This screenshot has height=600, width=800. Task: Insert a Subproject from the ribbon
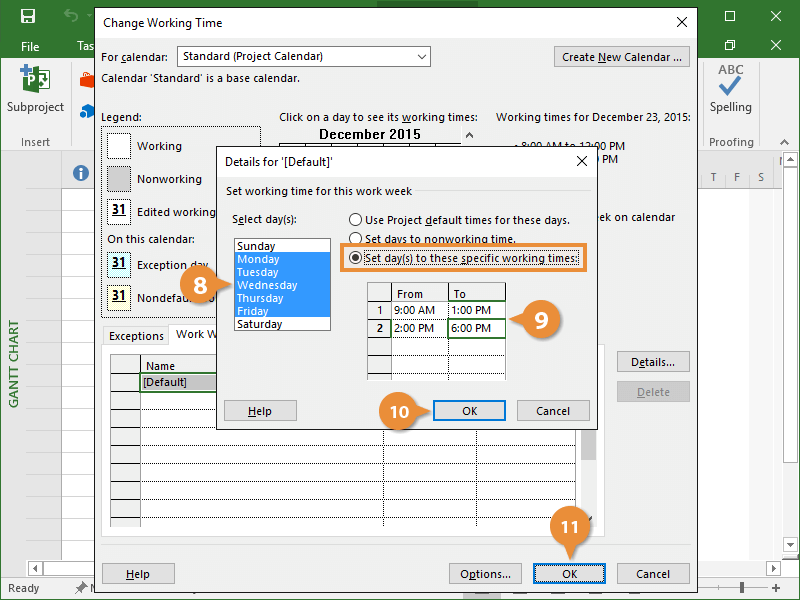[x=35, y=90]
